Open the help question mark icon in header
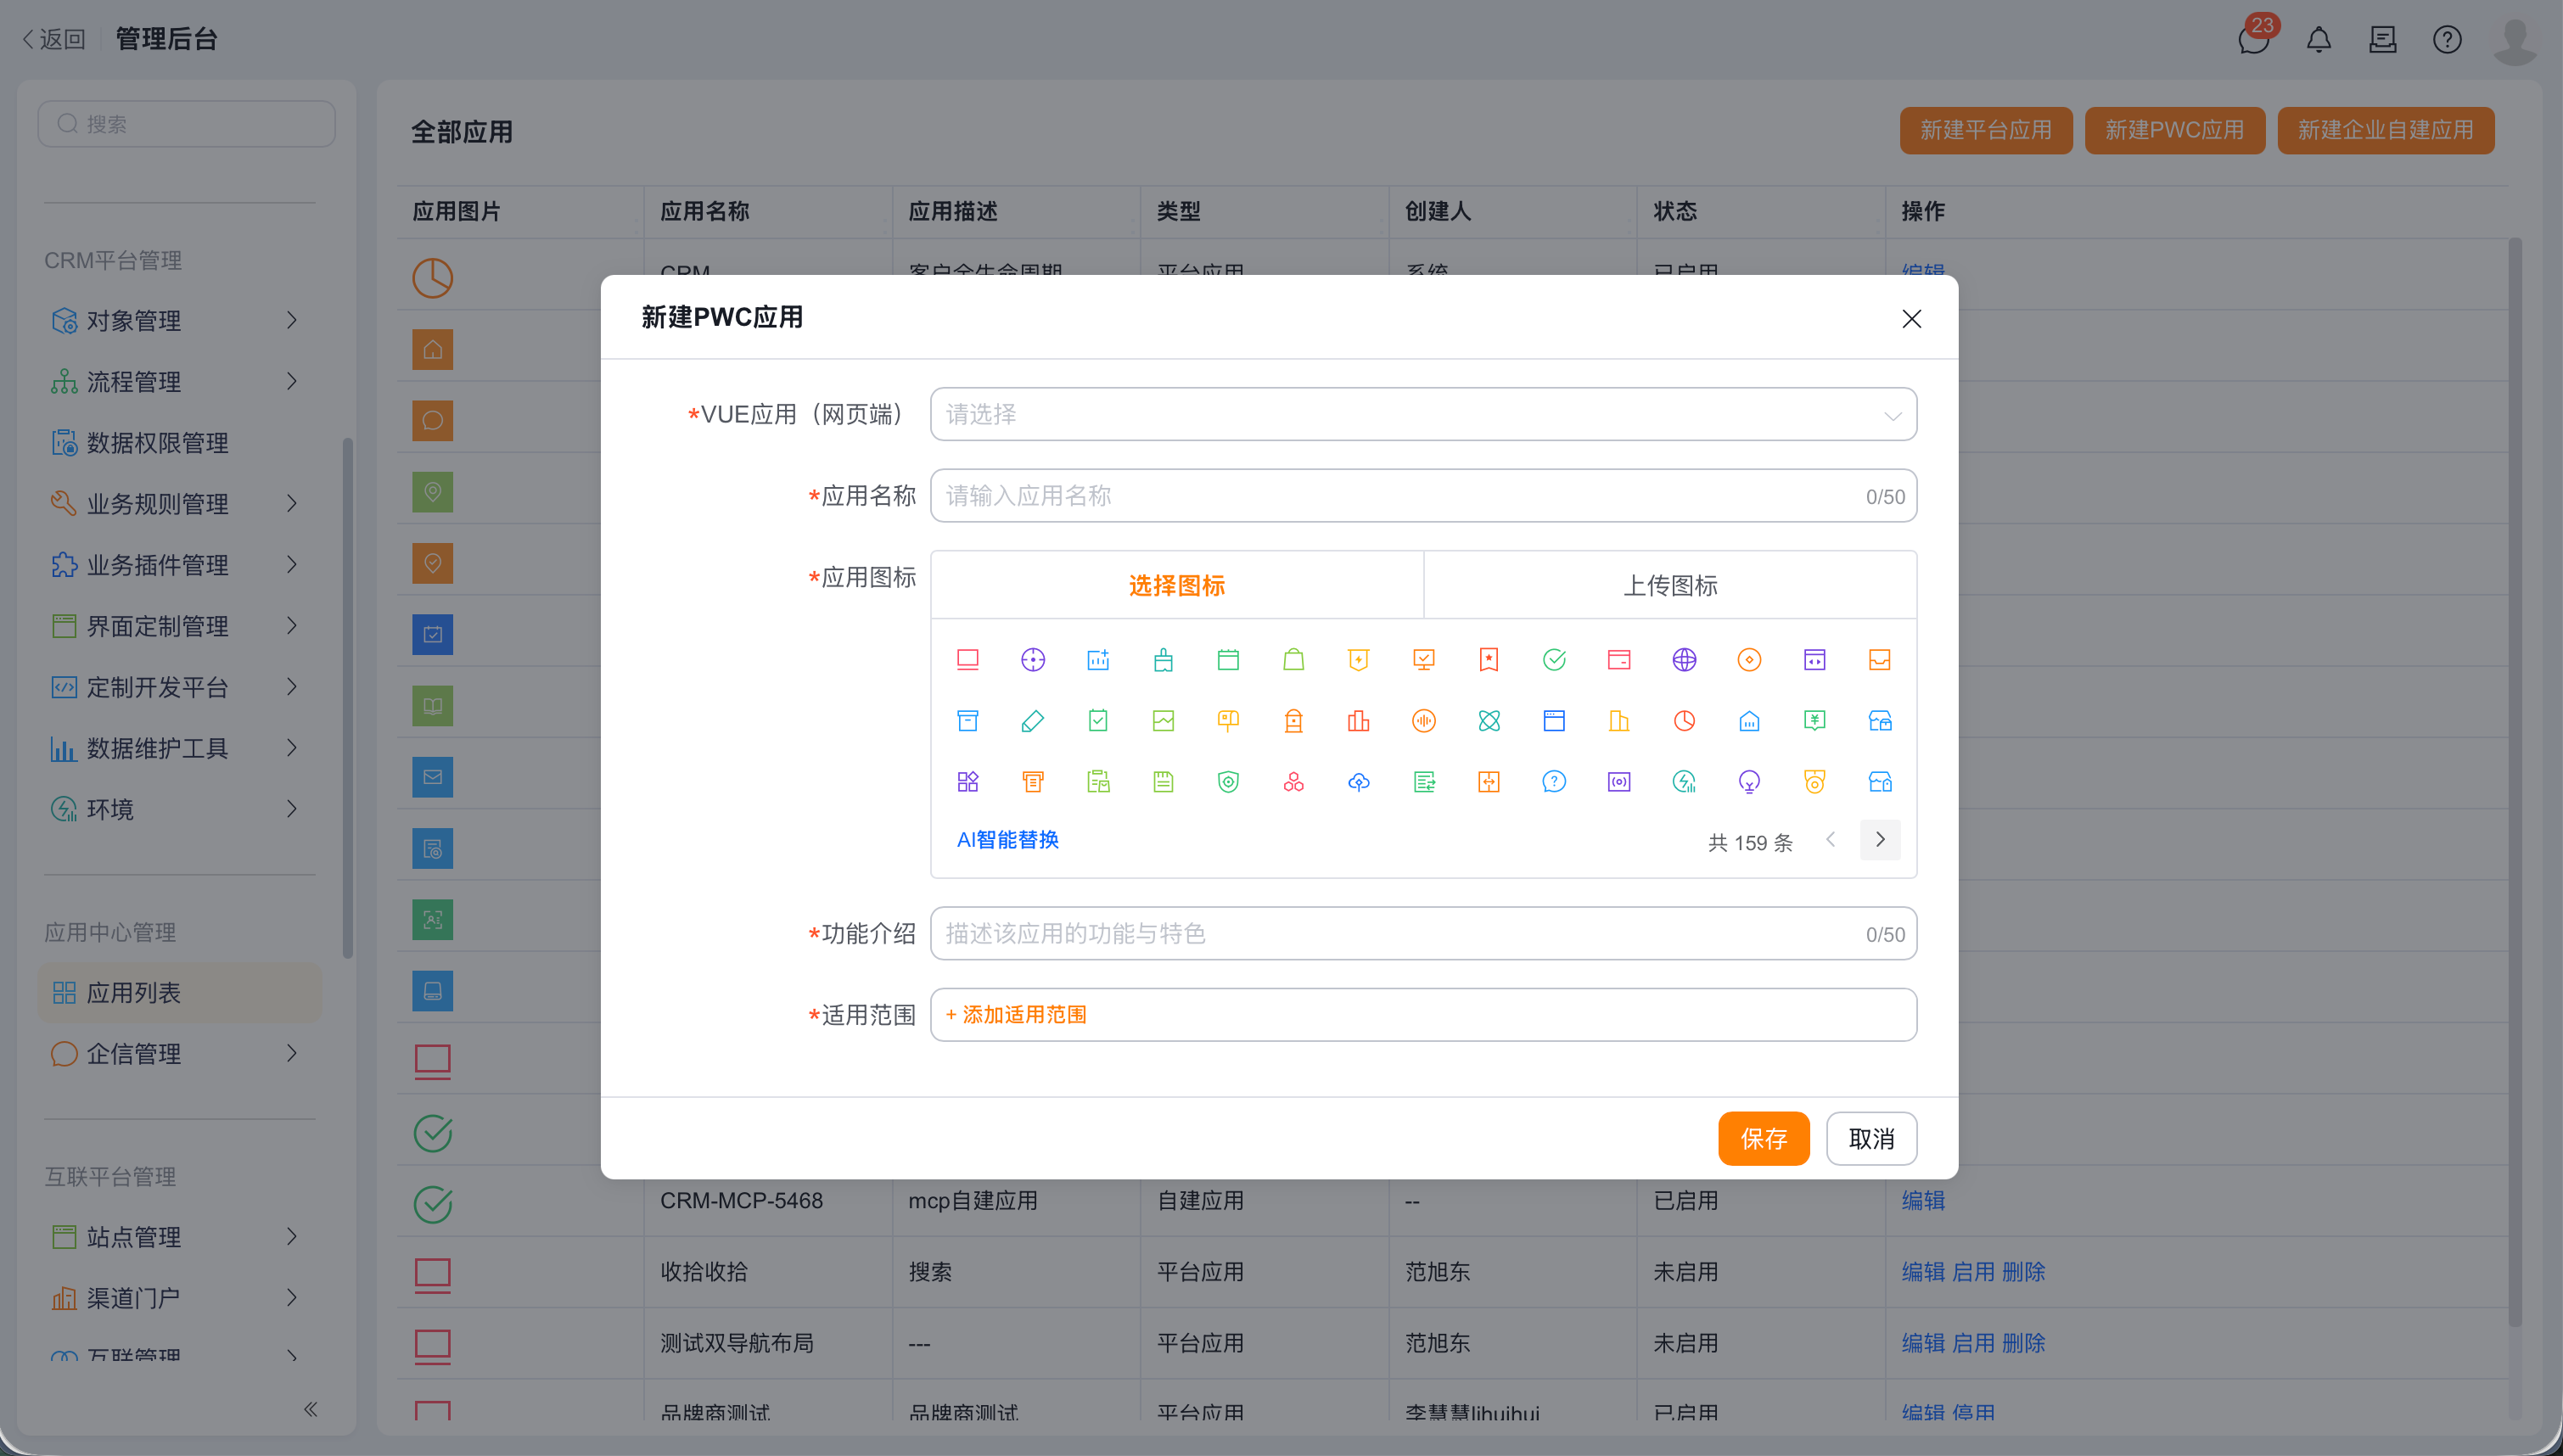This screenshot has width=2563, height=1456. coord(2447,40)
